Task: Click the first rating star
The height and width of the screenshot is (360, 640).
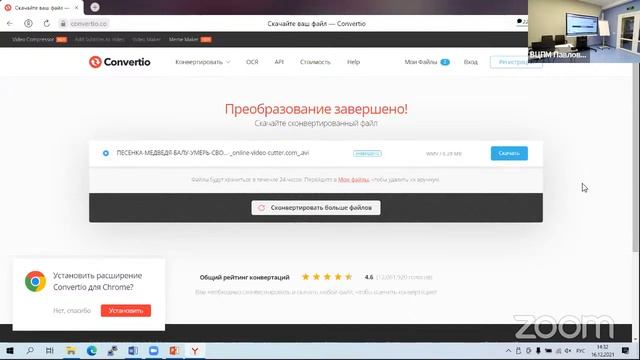Action: (305, 277)
